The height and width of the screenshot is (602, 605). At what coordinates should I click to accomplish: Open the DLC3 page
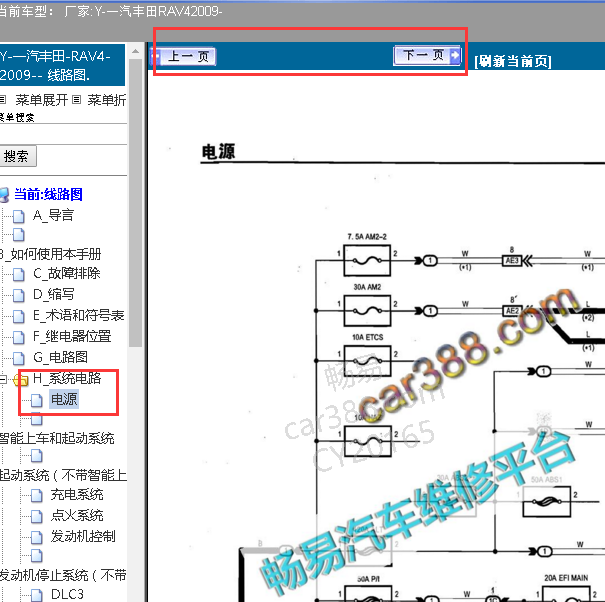(67, 594)
